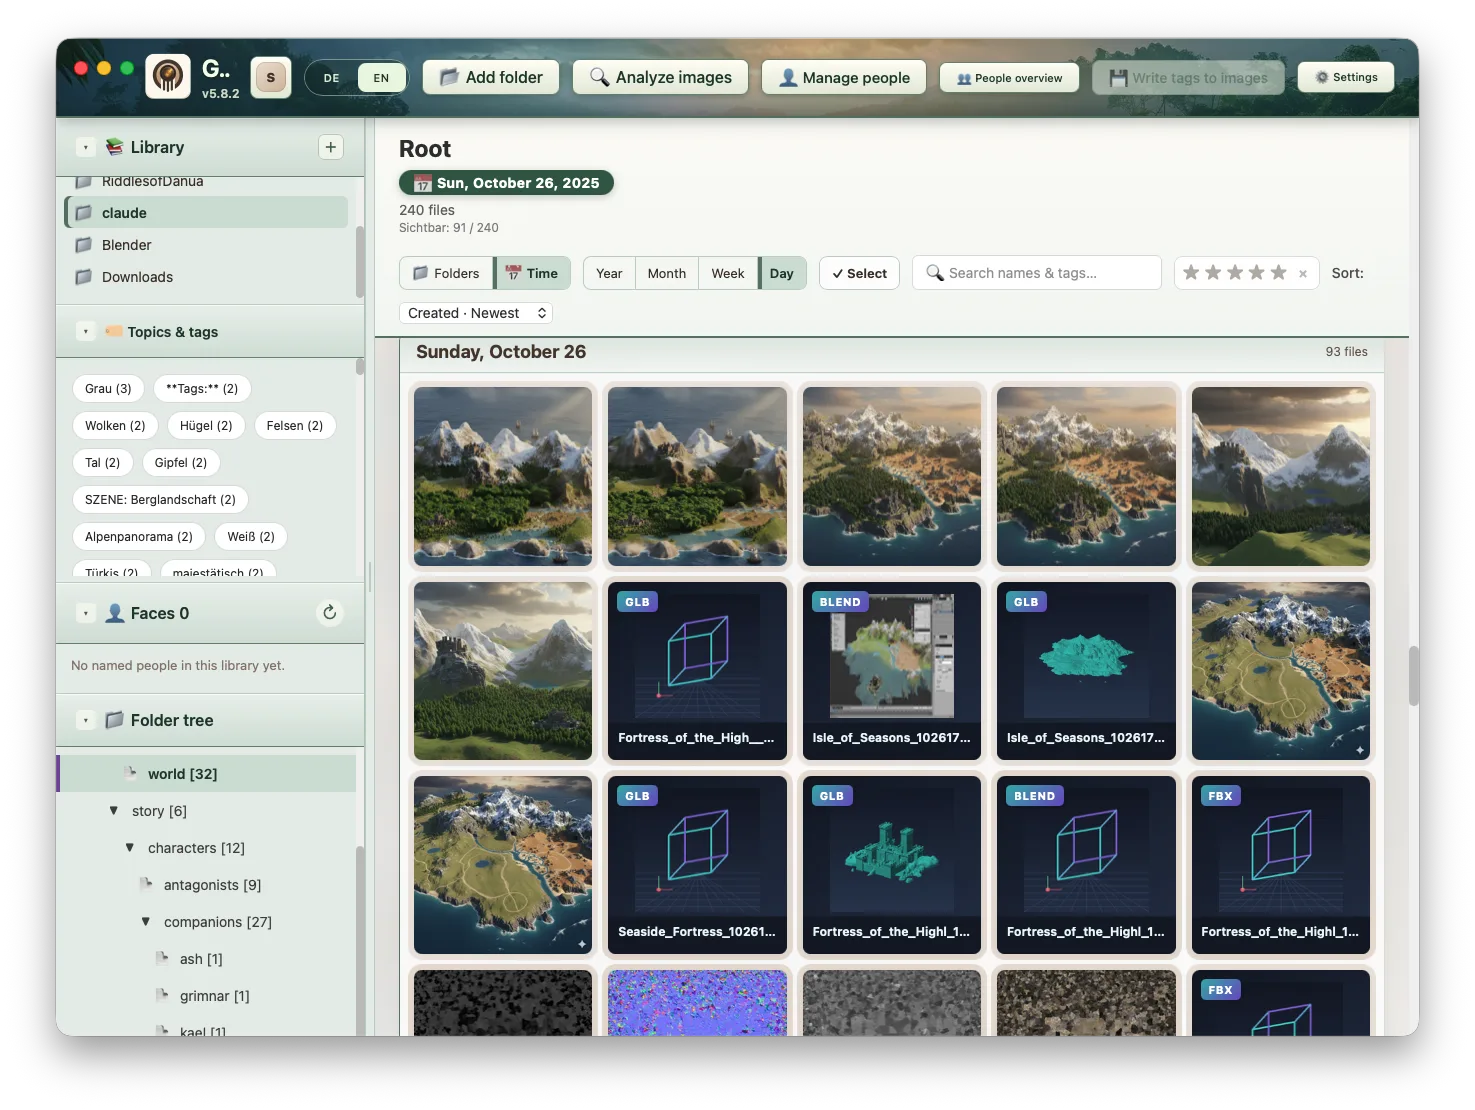Image resolution: width=1475 pixels, height=1110 pixels.
Task: Click the arrow icon beside world [32]
Action: coord(131,773)
